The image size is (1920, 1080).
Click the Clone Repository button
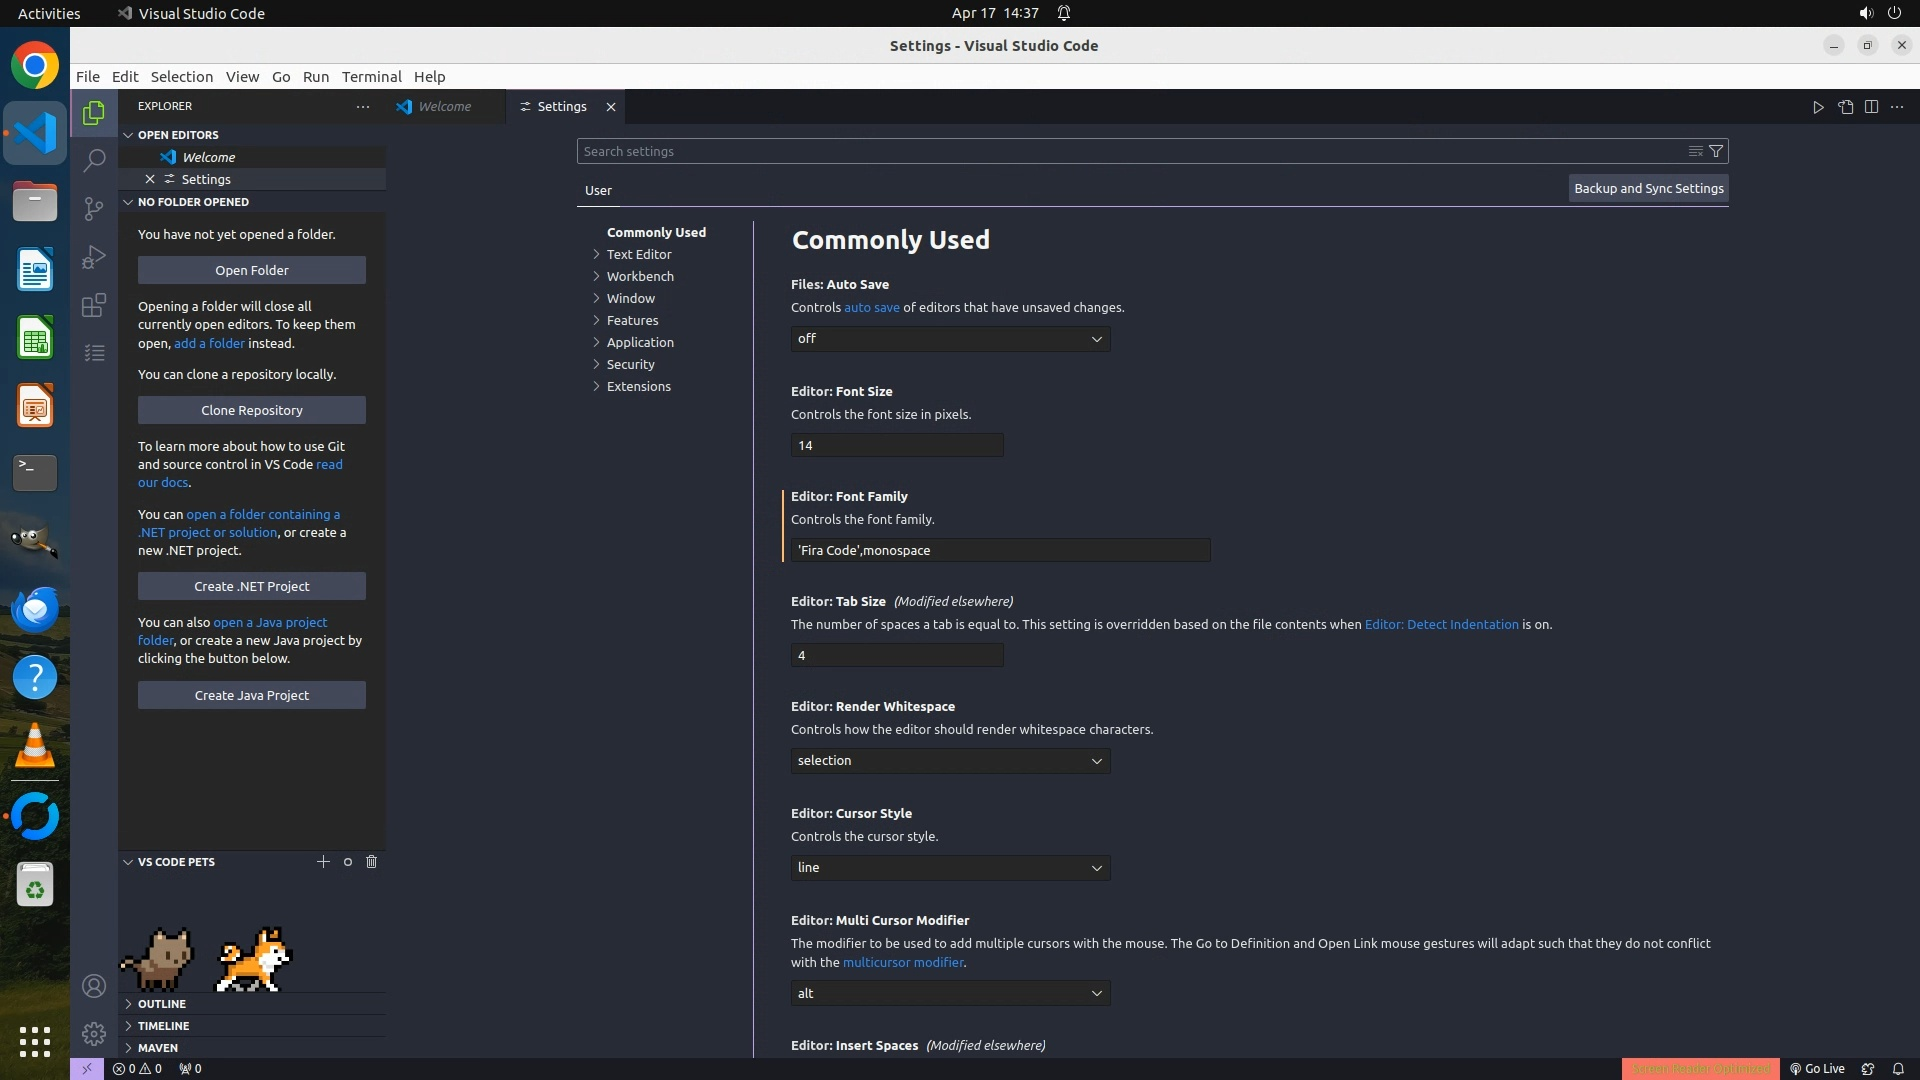252,410
